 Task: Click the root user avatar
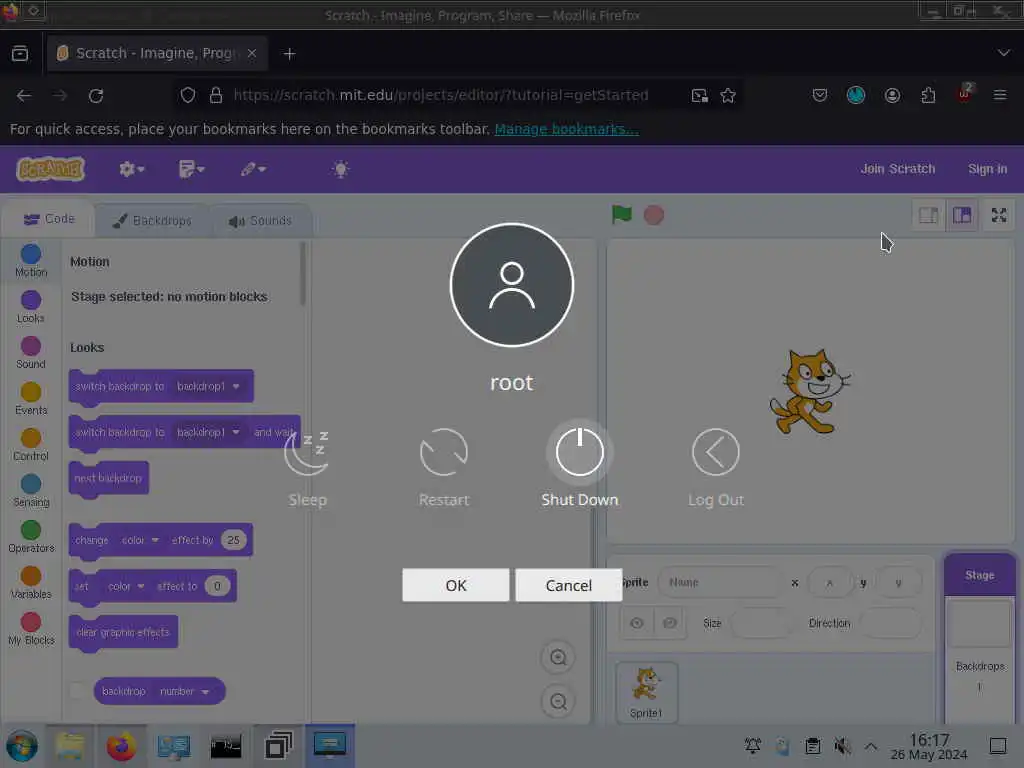click(x=512, y=285)
